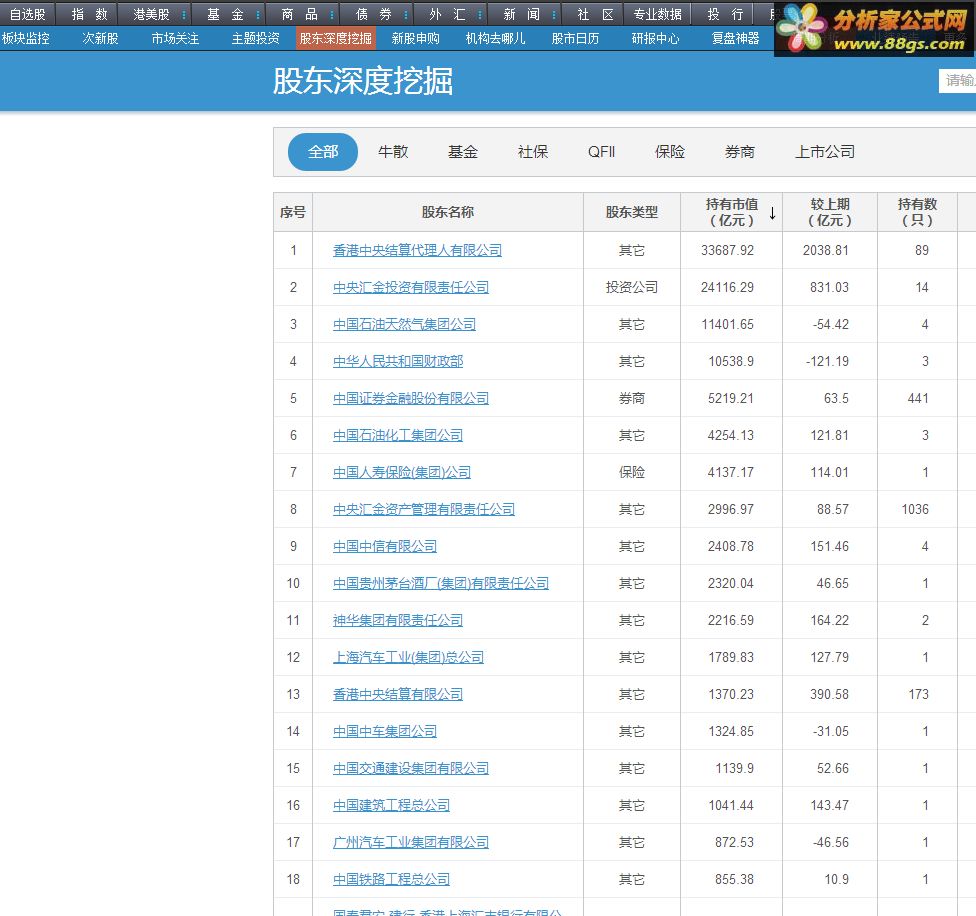Open the 社区 top menu
The image size is (976, 916).
tap(596, 14)
